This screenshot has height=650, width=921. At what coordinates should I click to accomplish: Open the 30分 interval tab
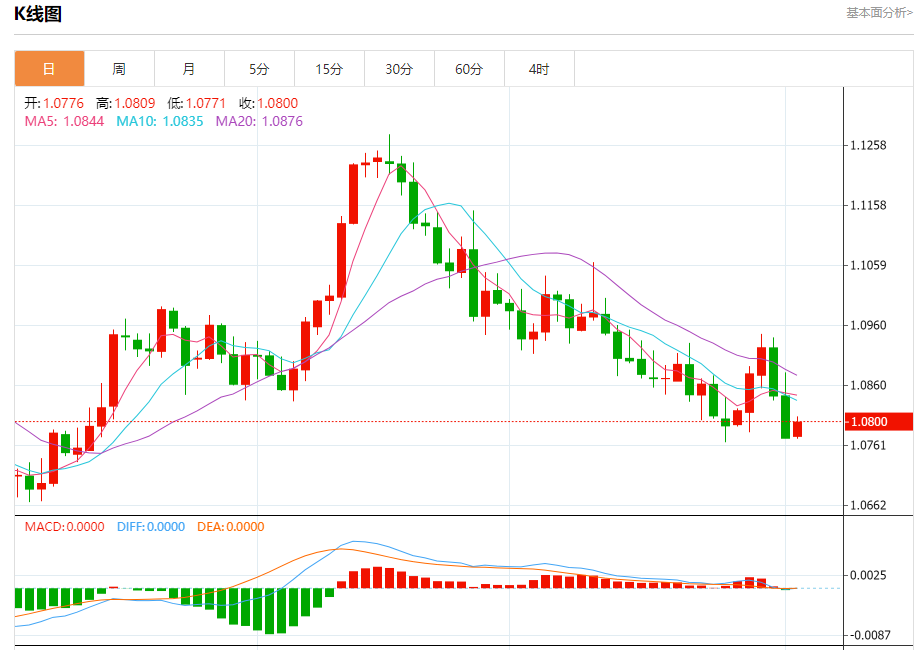coord(399,69)
